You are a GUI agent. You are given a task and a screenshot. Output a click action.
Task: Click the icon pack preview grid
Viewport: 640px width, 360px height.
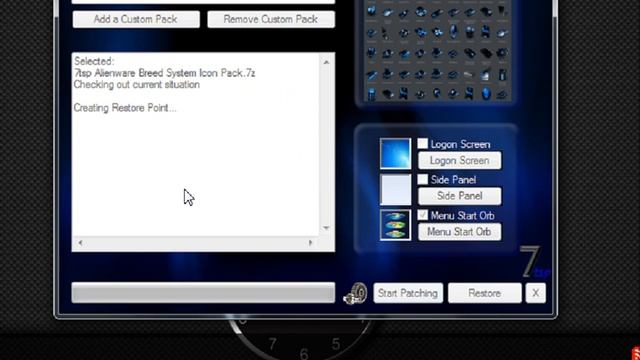(x=436, y=50)
